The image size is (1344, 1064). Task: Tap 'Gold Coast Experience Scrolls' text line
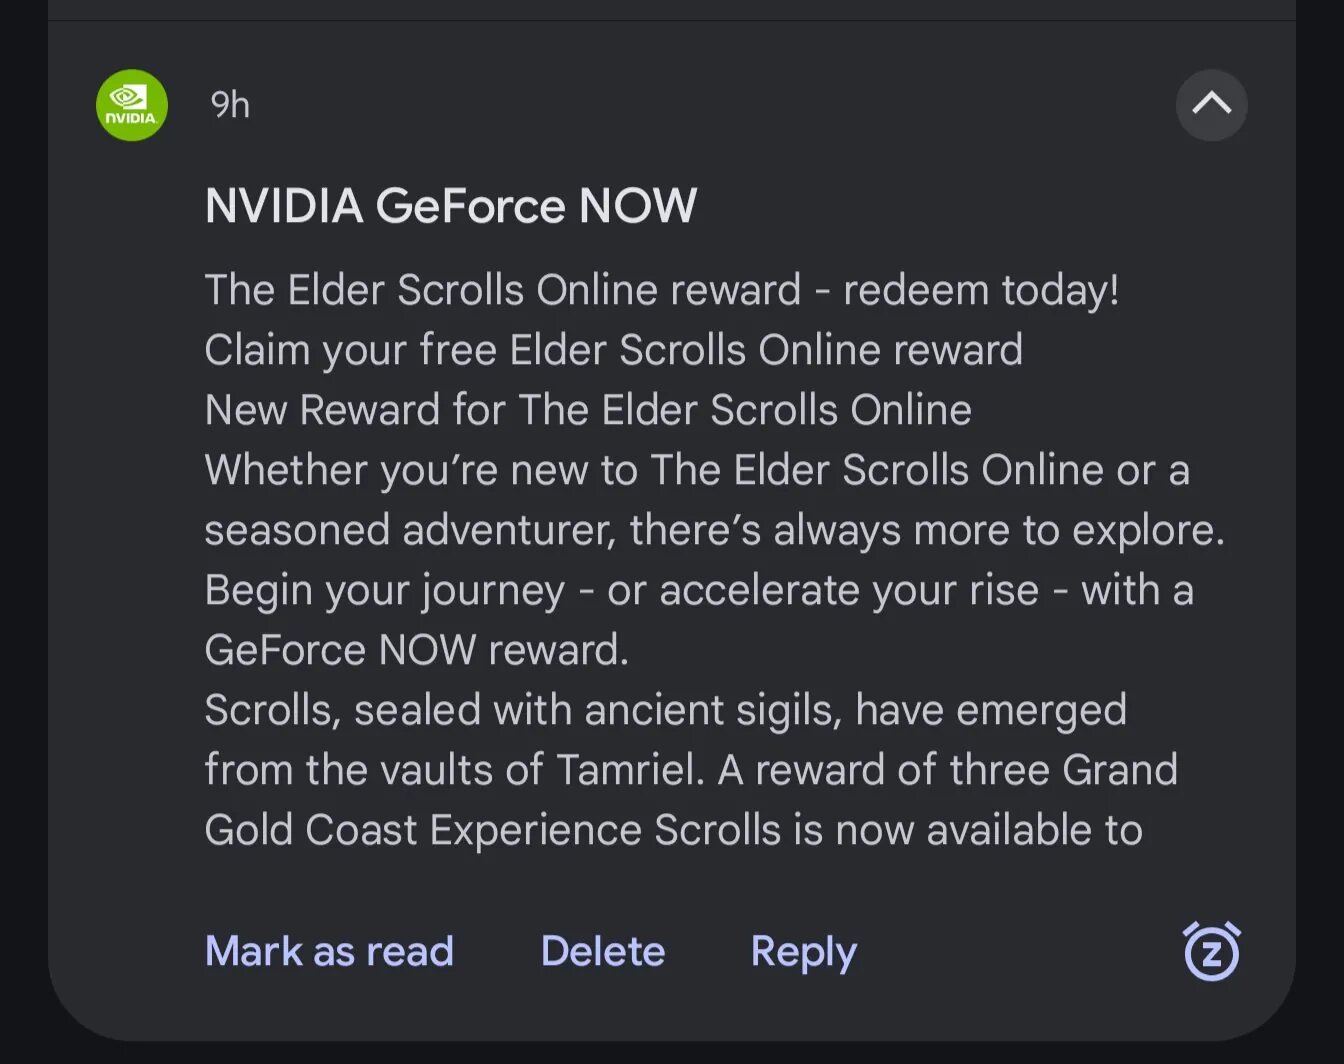pos(673,830)
